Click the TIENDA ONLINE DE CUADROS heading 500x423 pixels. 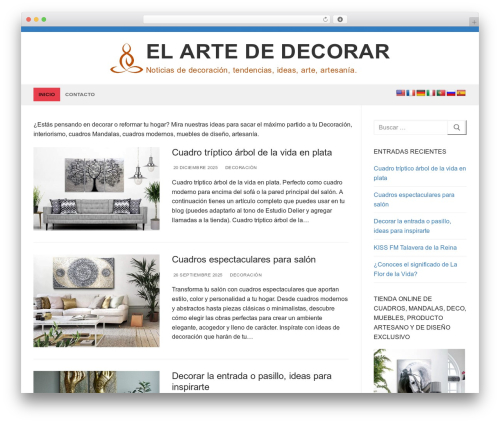pos(420,318)
